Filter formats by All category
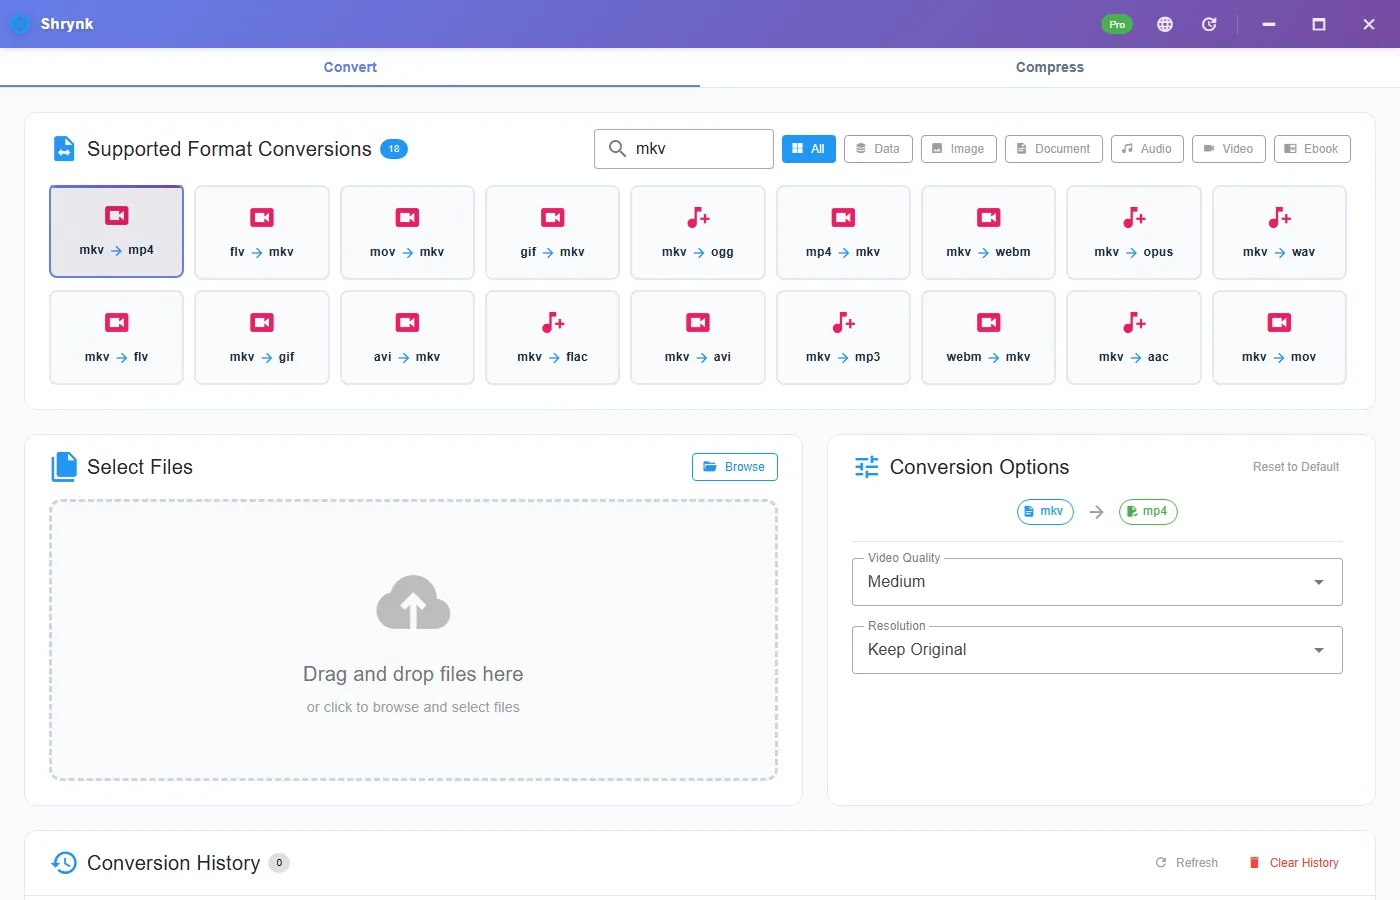Screen dimensions: 1400x900 [808, 149]
